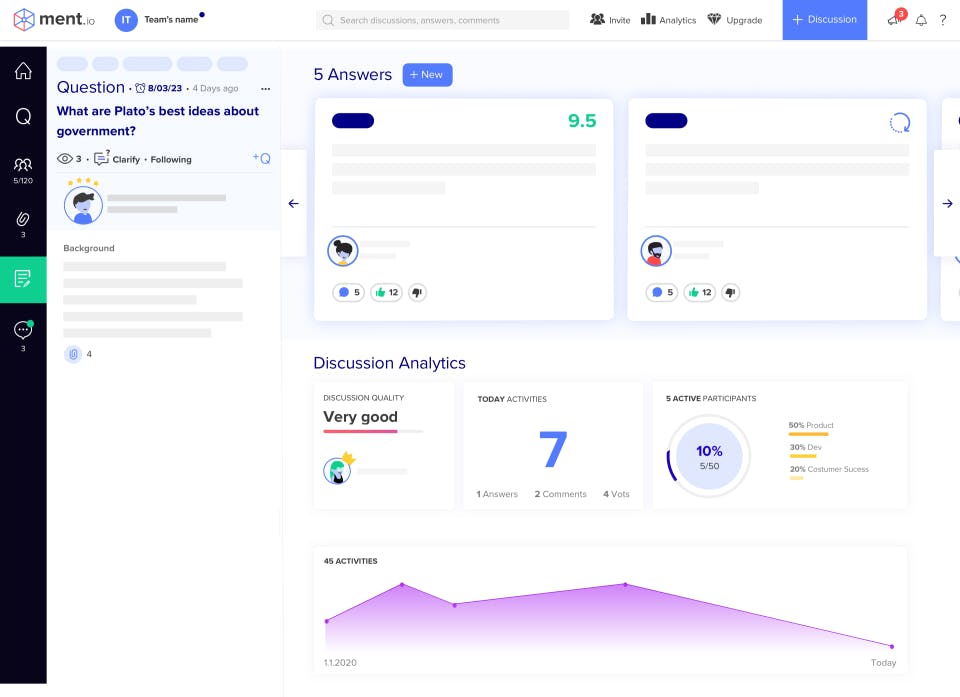This screenshot has width=960, height=697.
Task: Open the Team's name switcher
Action: 160,20
